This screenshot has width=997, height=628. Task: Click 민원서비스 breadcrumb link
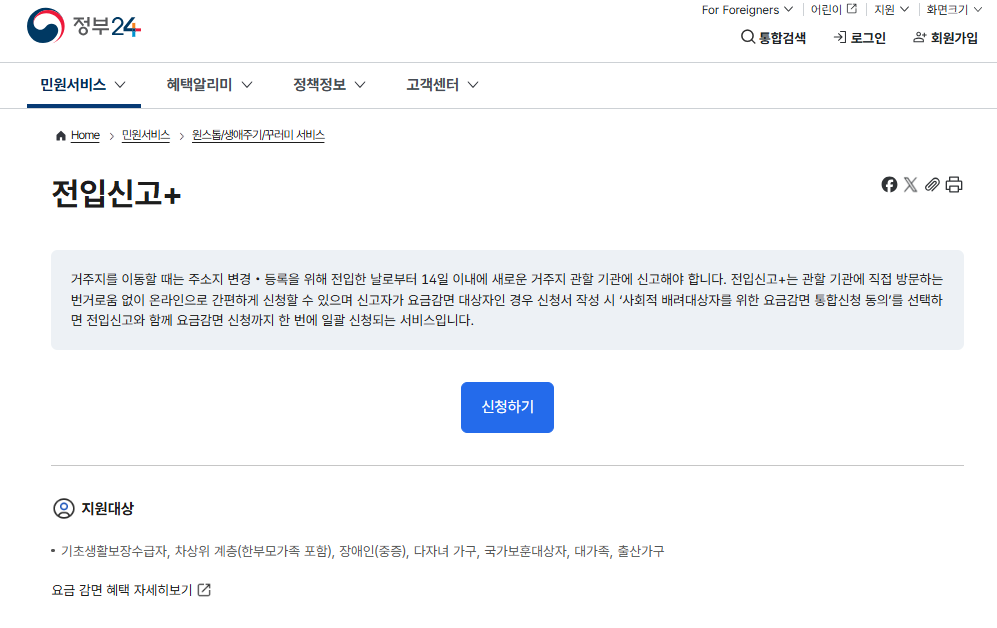coord(146,135)
